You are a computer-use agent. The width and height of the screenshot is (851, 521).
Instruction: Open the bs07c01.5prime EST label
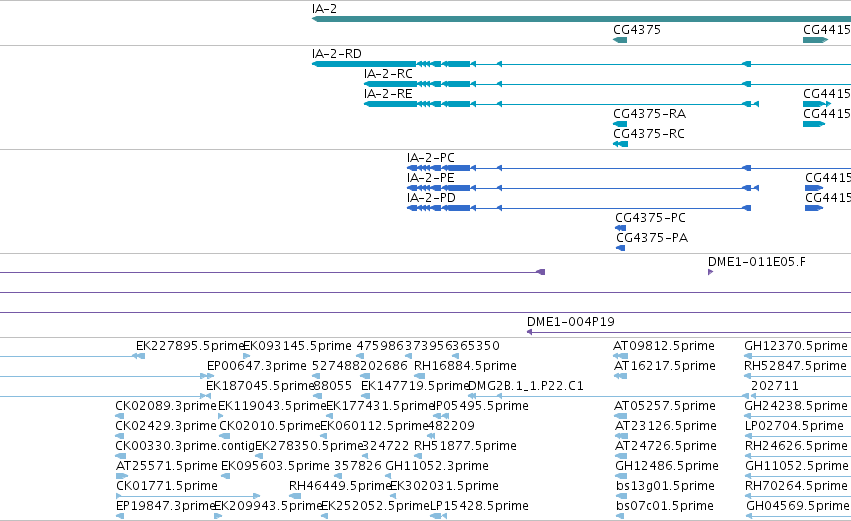(x=664, y=506)
